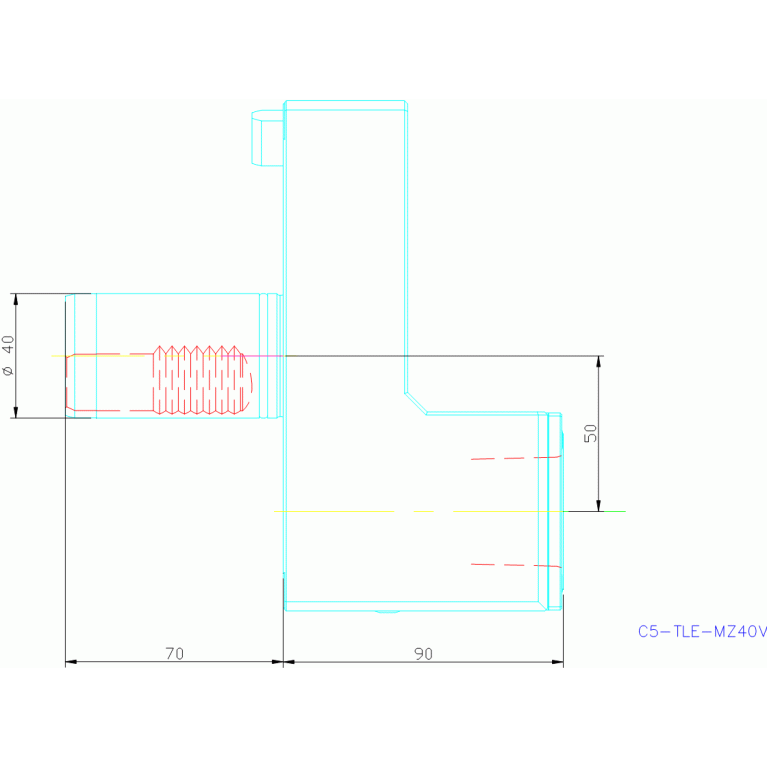Click the small cyan tab at top-left of body
The height and width of the screenshot is (767, 767).
[x=267, y=138]
